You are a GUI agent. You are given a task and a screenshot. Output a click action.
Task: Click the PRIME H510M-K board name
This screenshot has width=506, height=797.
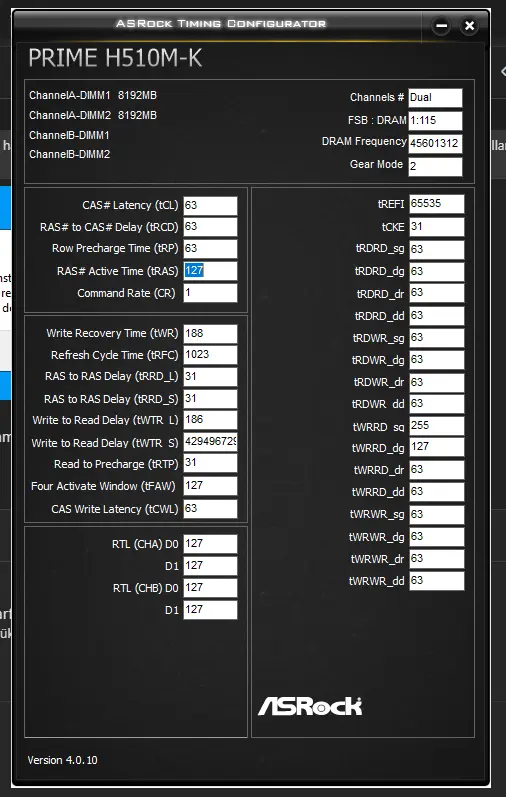coord(115,58)
